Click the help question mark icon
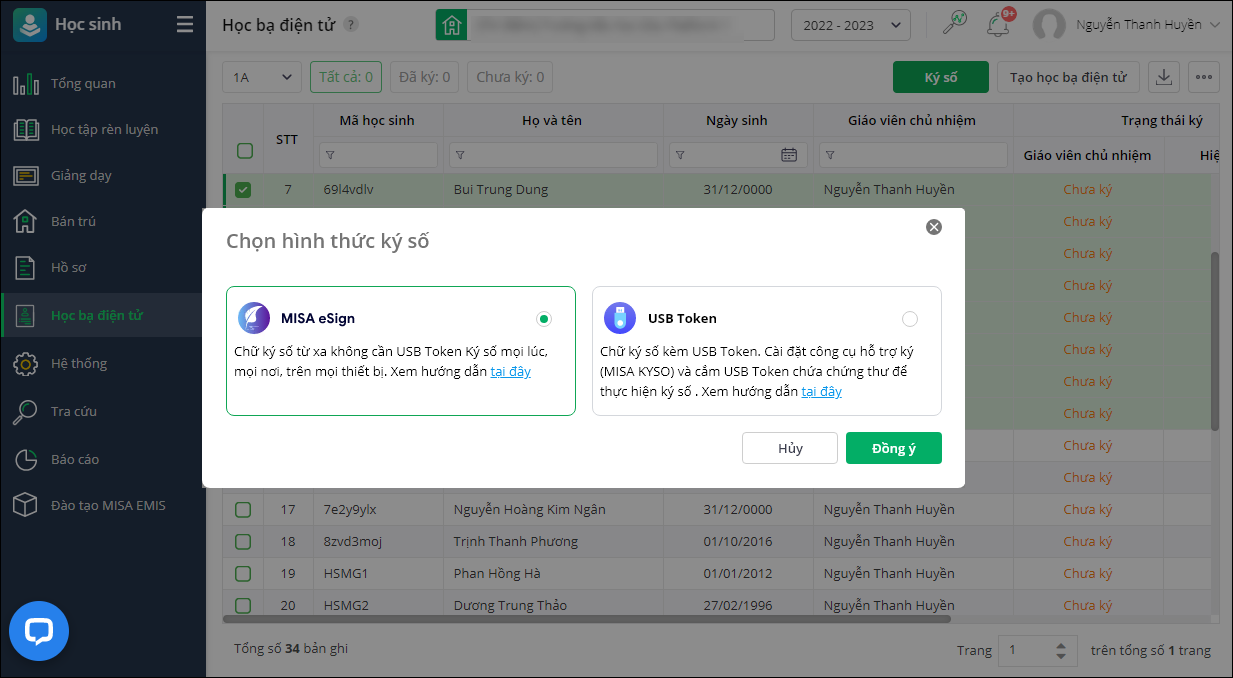This screenshot has height=678, width=1233. coord(351,25)
